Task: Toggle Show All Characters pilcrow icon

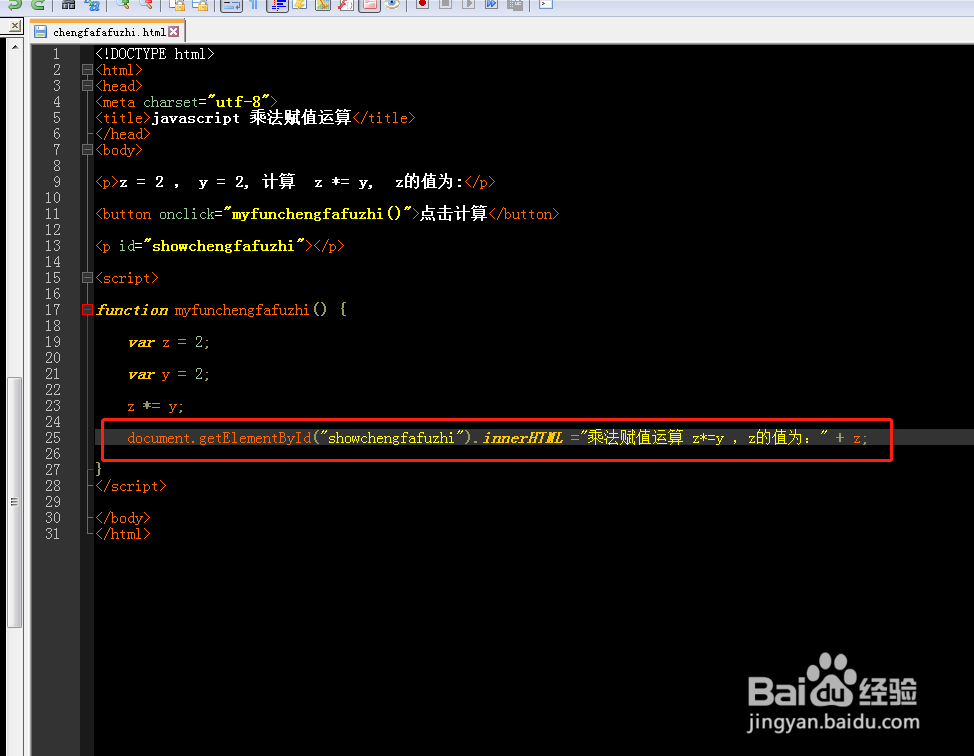Action: pos(254,4)
